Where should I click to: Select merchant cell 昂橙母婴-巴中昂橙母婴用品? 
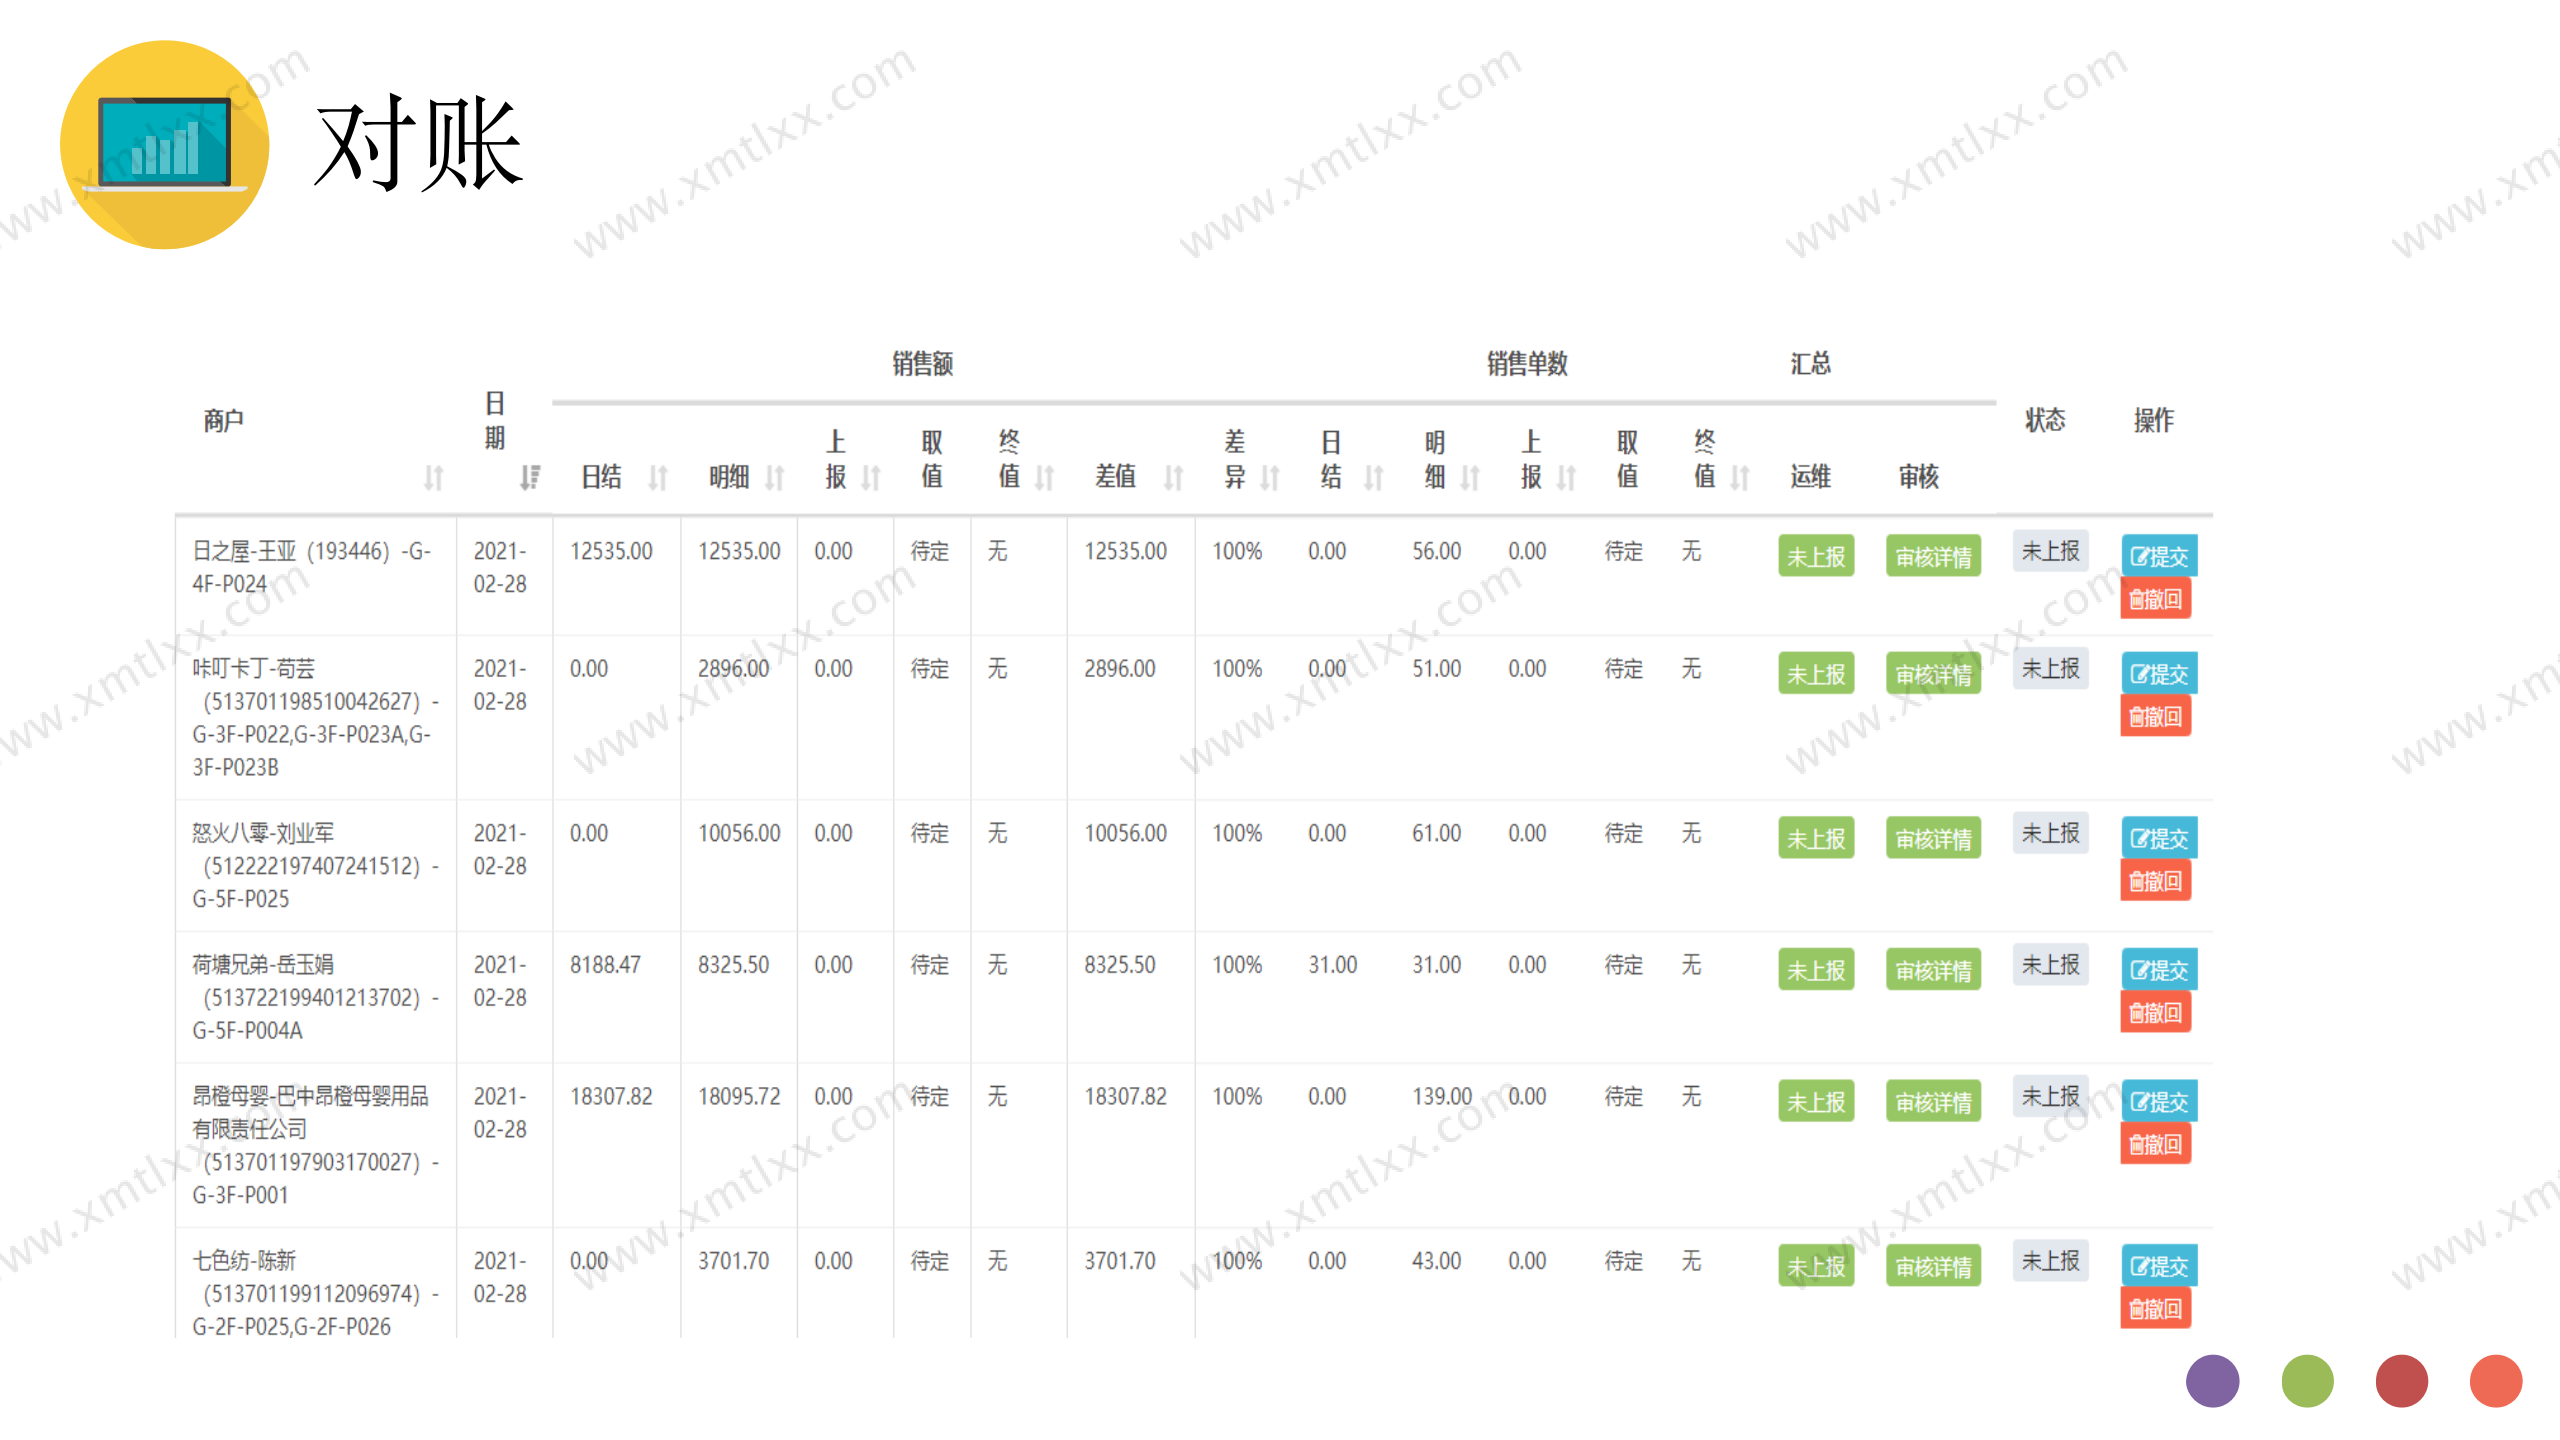(316, 1145)
